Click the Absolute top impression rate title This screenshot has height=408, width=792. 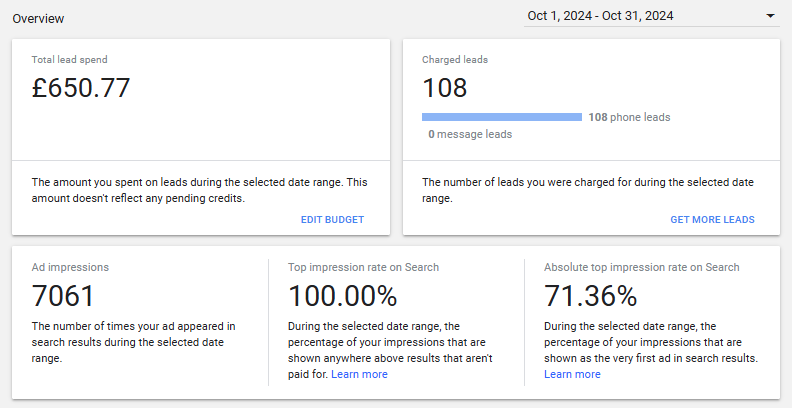[641, 267]
